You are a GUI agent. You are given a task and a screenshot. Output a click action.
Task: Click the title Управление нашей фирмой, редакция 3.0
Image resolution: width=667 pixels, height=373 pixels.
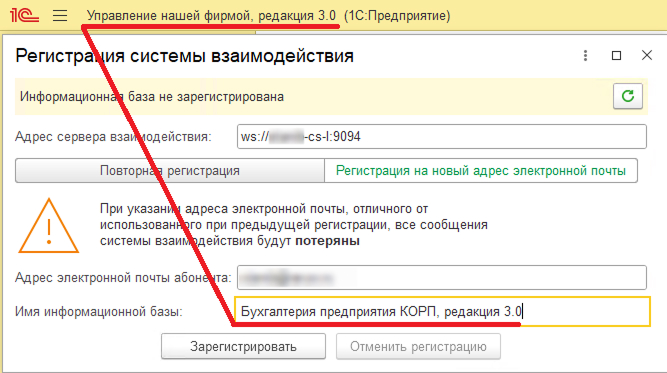[211, 16]
